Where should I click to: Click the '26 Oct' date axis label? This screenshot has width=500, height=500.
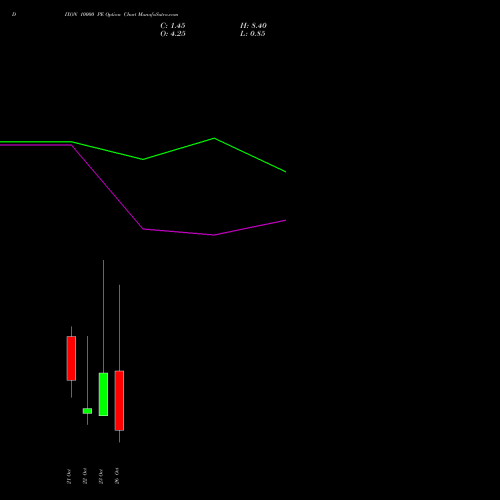117,476
